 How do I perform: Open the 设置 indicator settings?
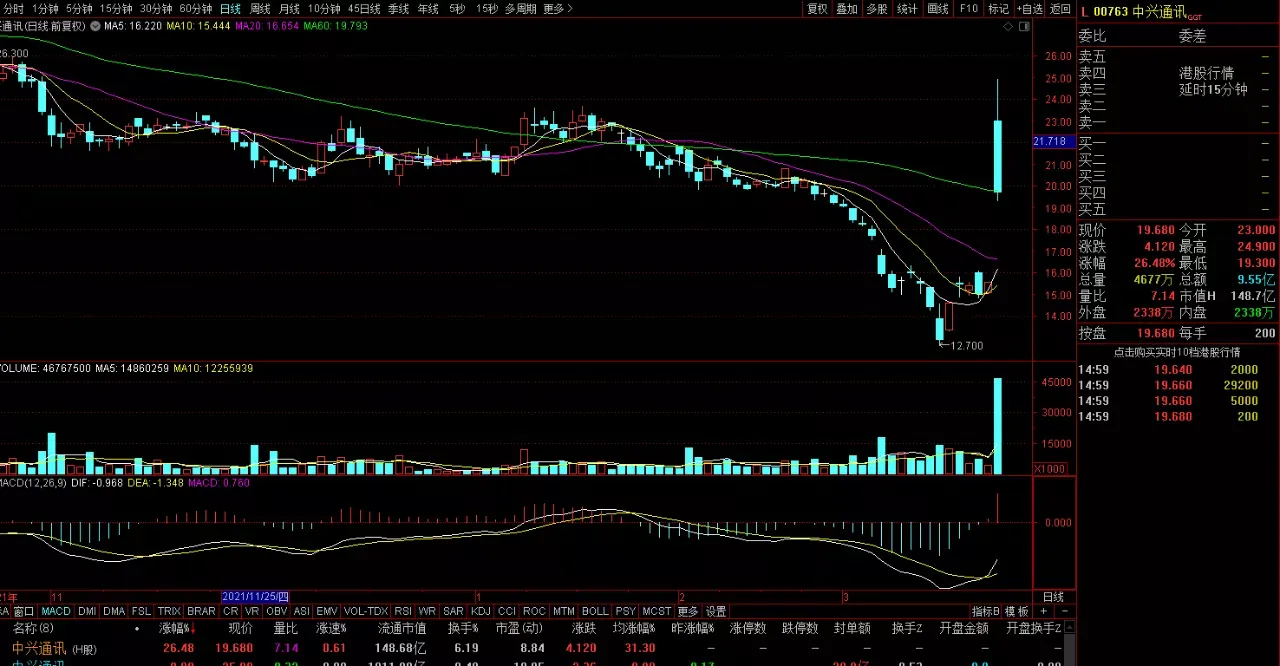716,611
